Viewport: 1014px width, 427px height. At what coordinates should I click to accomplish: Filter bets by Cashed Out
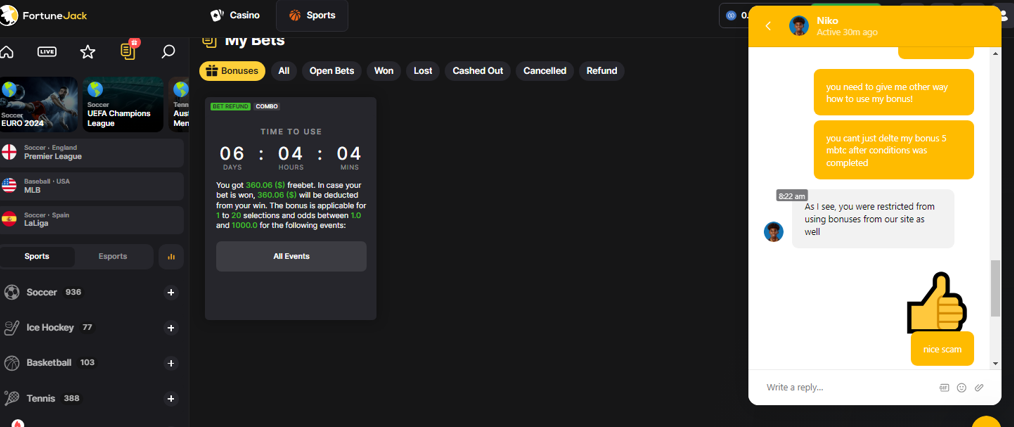478,71
